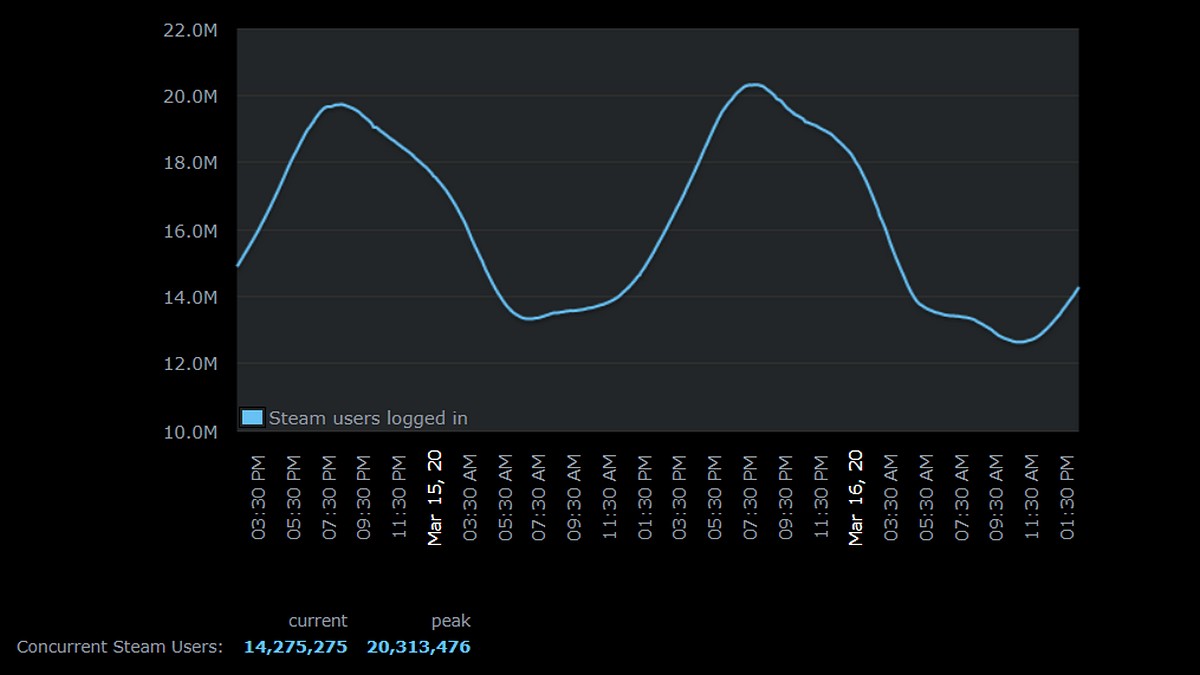Switch to the current column header

(x=318, y=620)
